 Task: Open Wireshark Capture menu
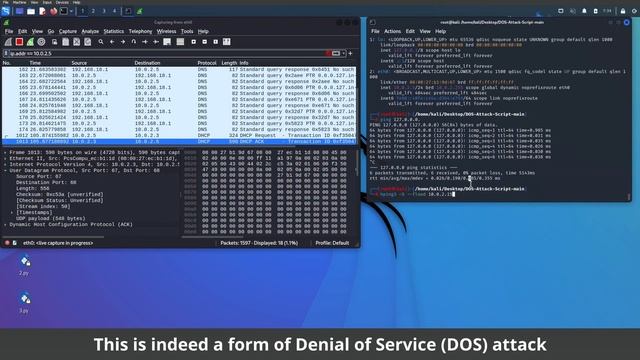pos(68,31)
